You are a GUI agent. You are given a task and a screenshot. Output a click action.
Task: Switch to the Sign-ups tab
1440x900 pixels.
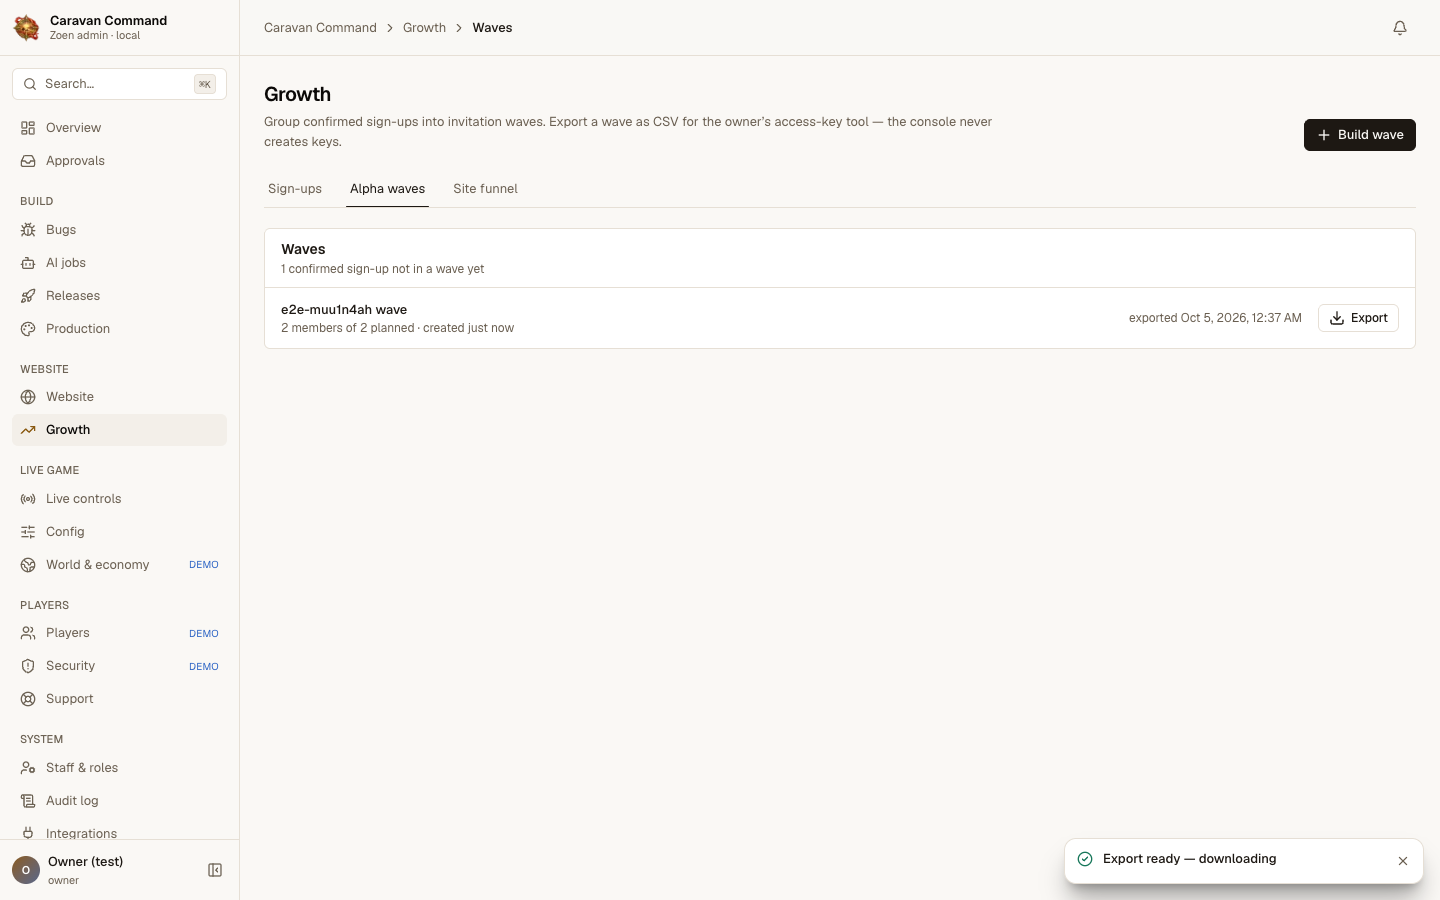(x=295, y=189)
